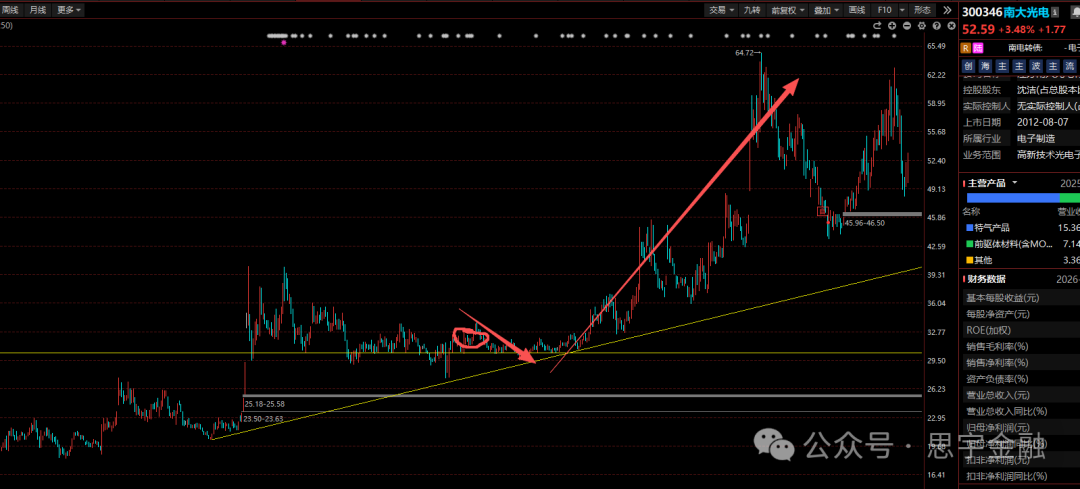
Task: Open chart settings gear icon
Action: 922,25
